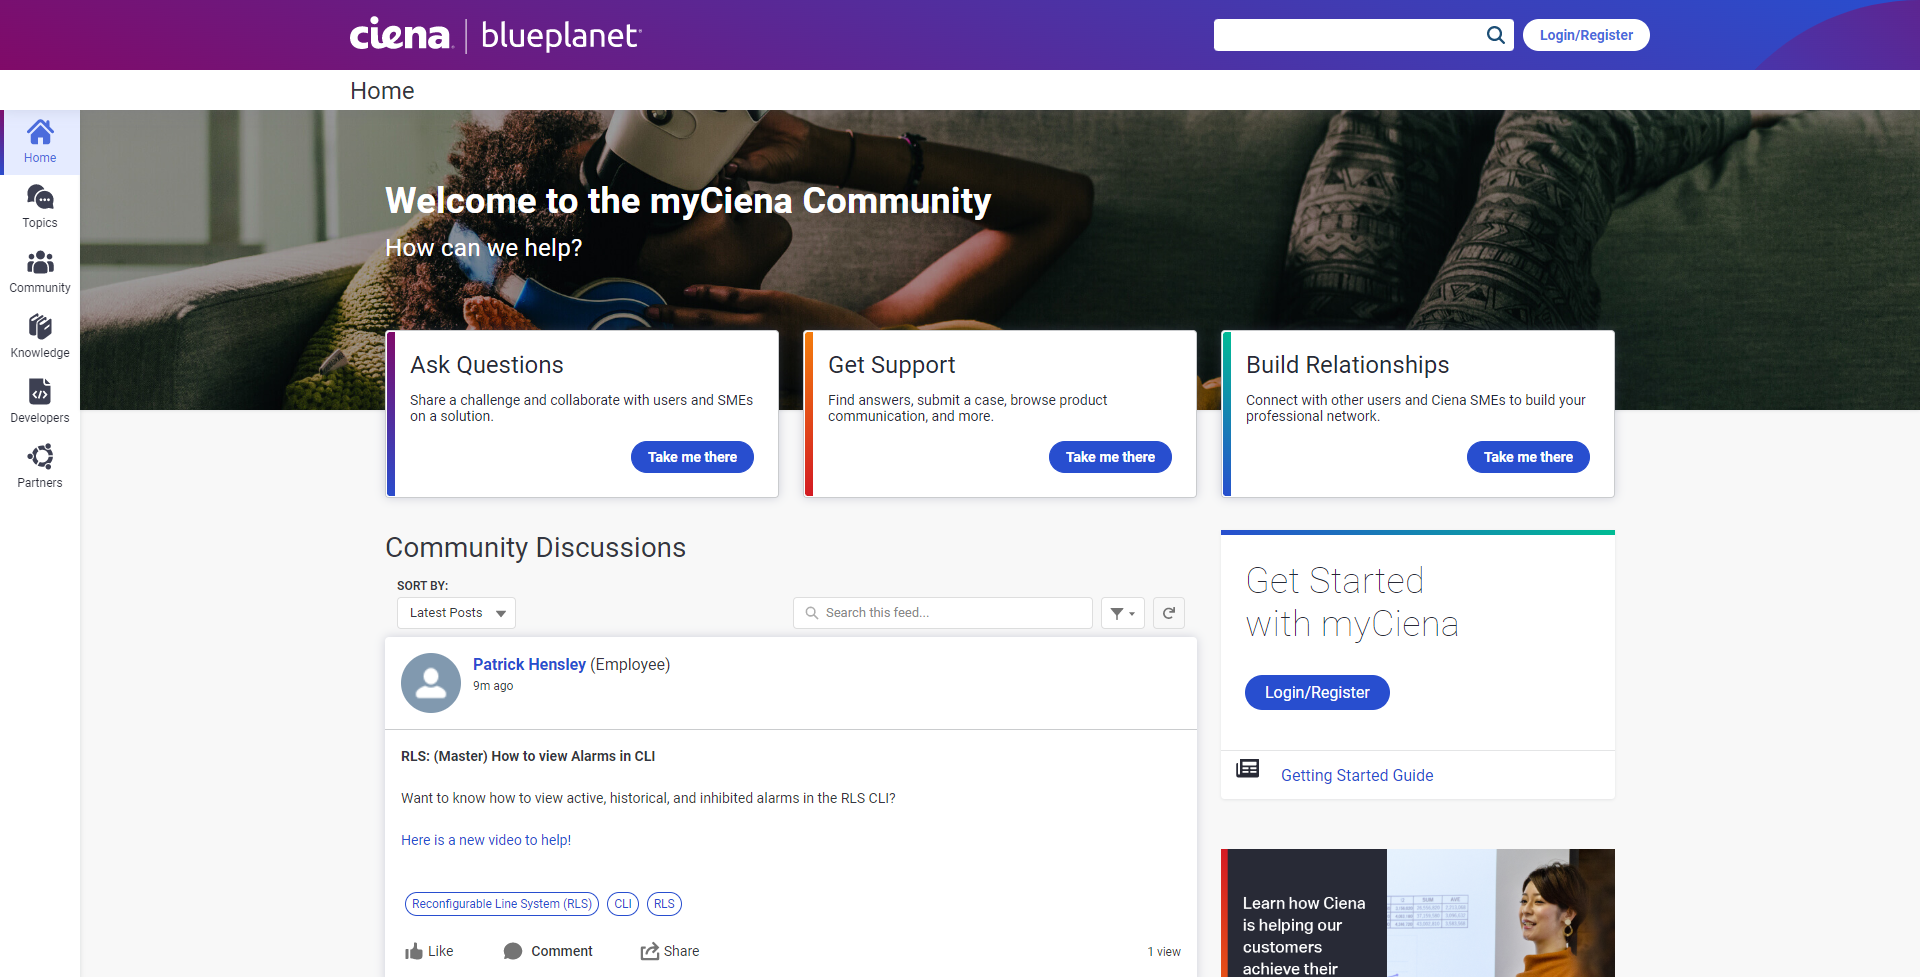Click the search magnifier icon

point(1495,34)
